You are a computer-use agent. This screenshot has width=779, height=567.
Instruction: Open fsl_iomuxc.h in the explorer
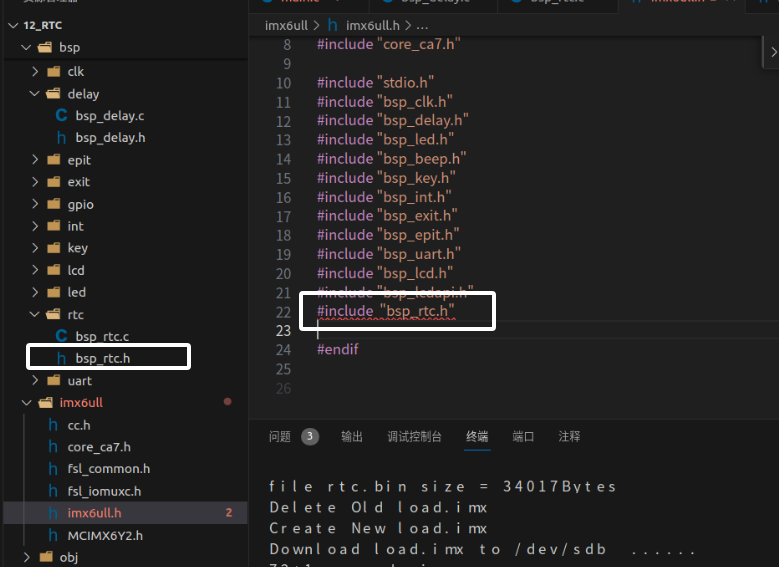(x=104, y=491)
